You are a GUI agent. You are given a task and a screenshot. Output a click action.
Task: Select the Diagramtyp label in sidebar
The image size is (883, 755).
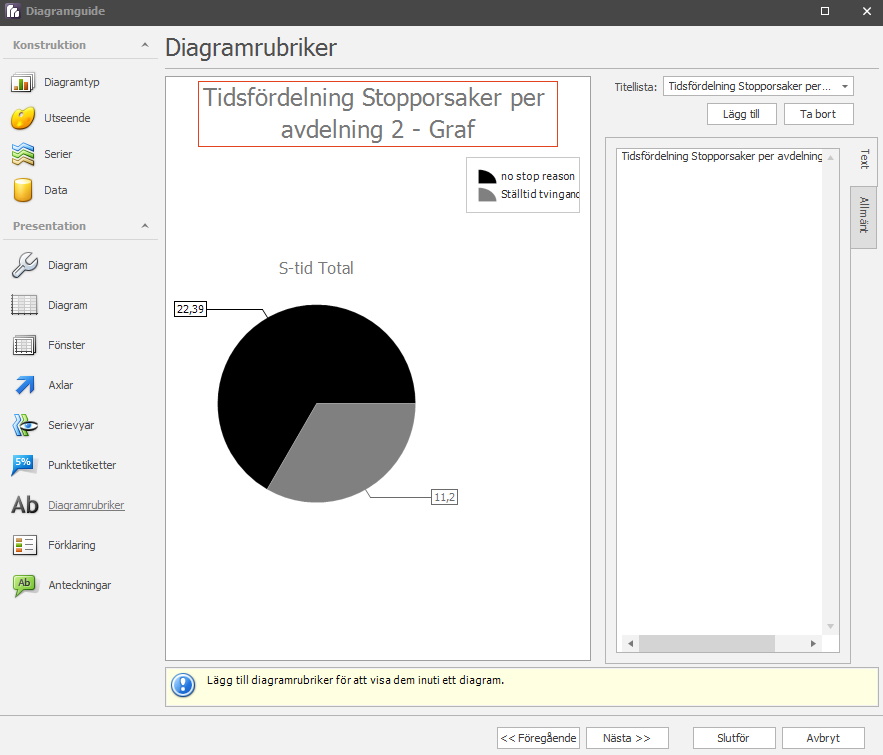[72, 82]
